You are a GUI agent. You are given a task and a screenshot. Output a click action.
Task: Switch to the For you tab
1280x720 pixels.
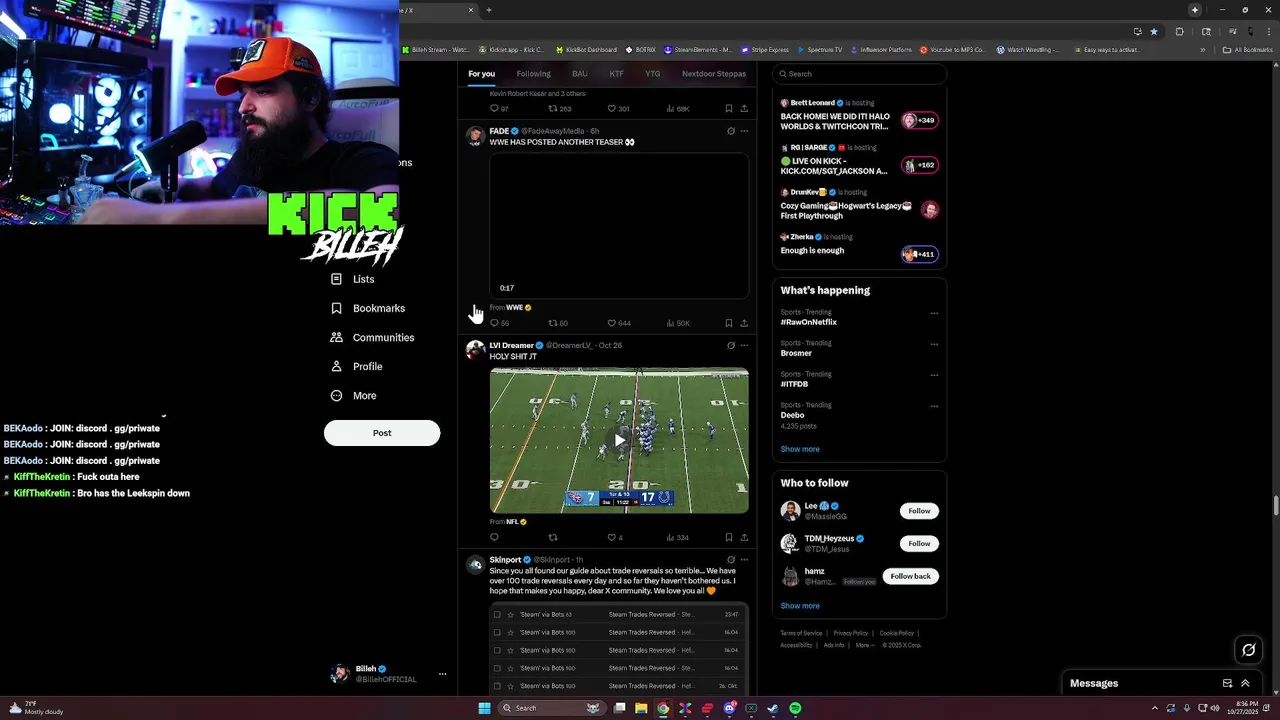[x=481, y=74]
